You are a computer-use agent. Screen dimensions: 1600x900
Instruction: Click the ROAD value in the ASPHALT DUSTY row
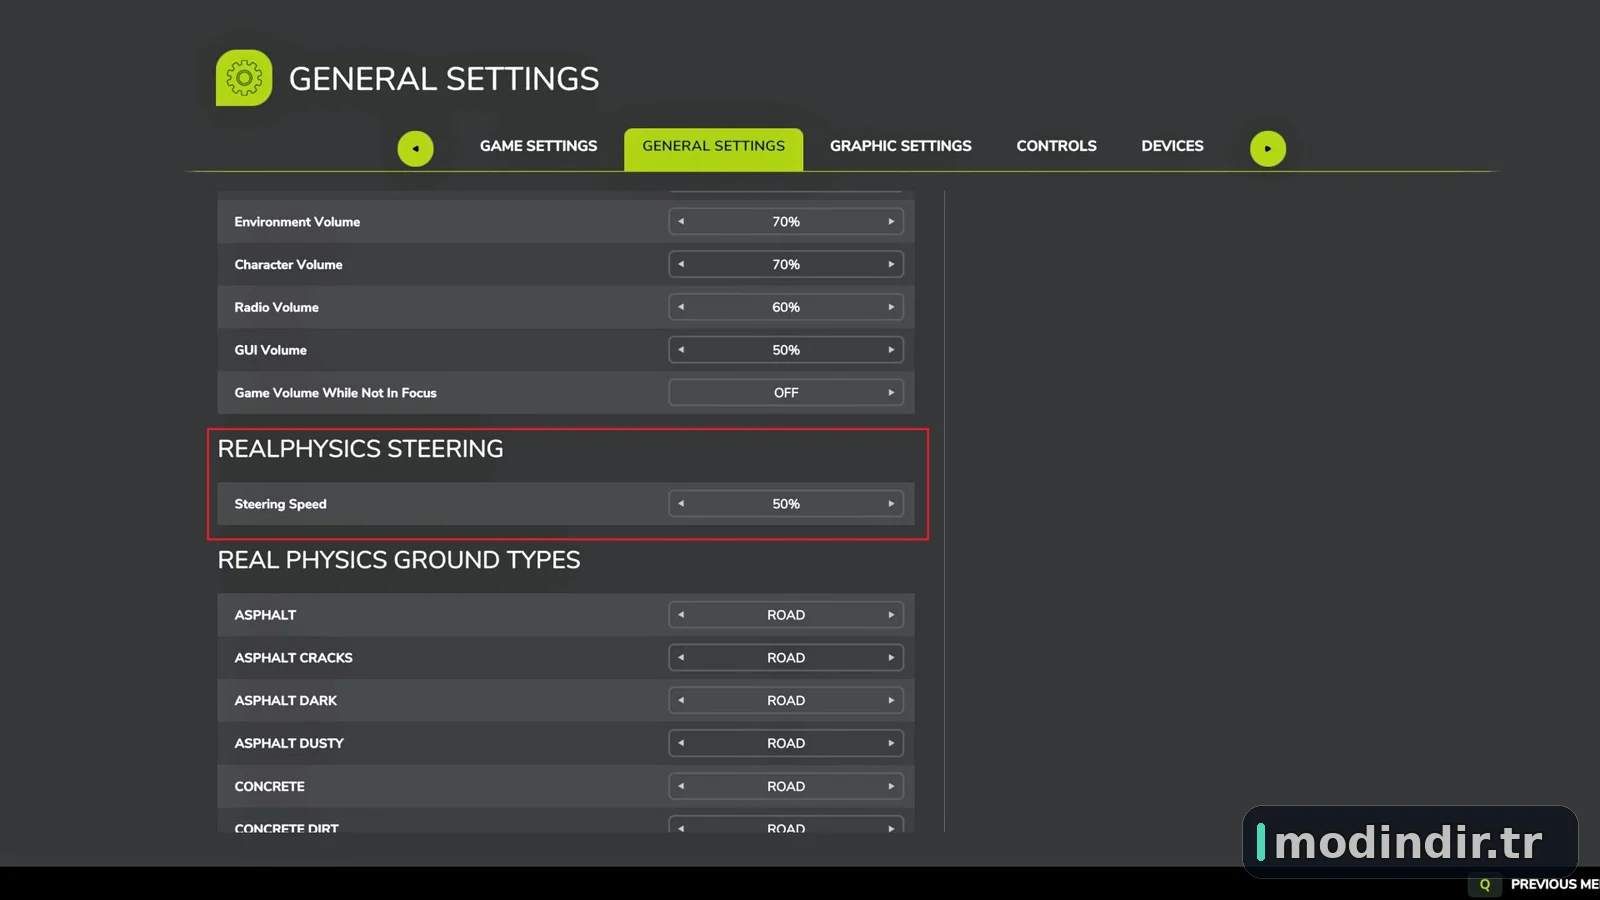tap(786, 743)
